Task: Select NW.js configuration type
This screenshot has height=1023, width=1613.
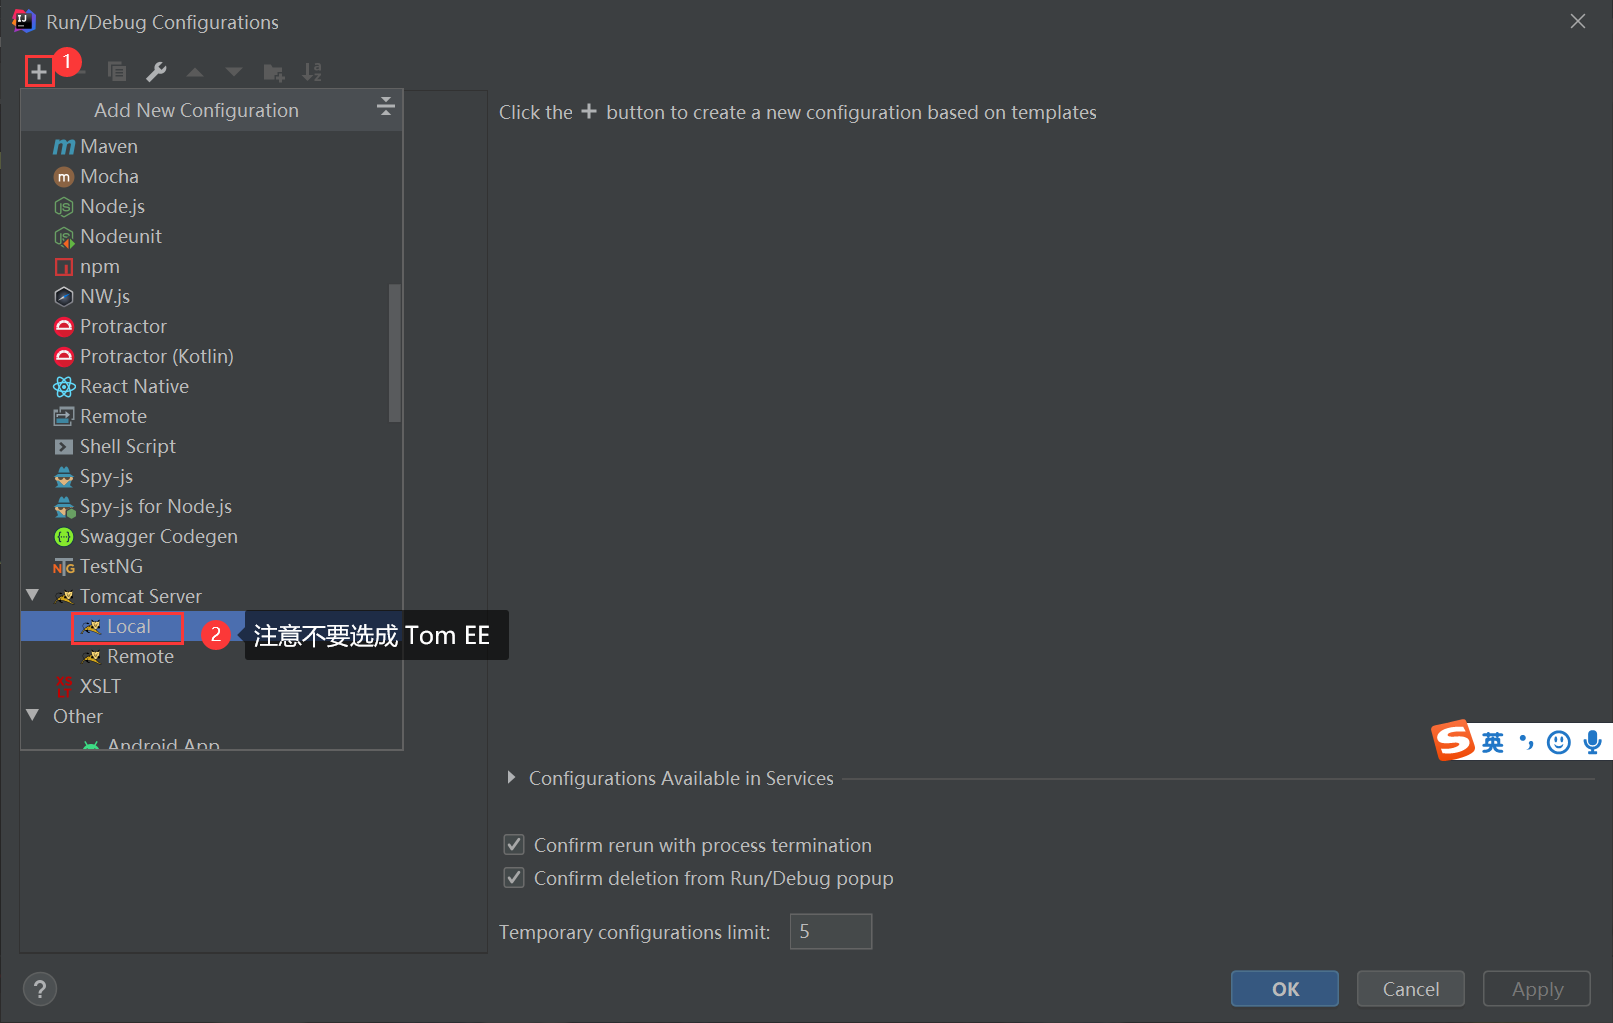Action: [x=212, y=296]
